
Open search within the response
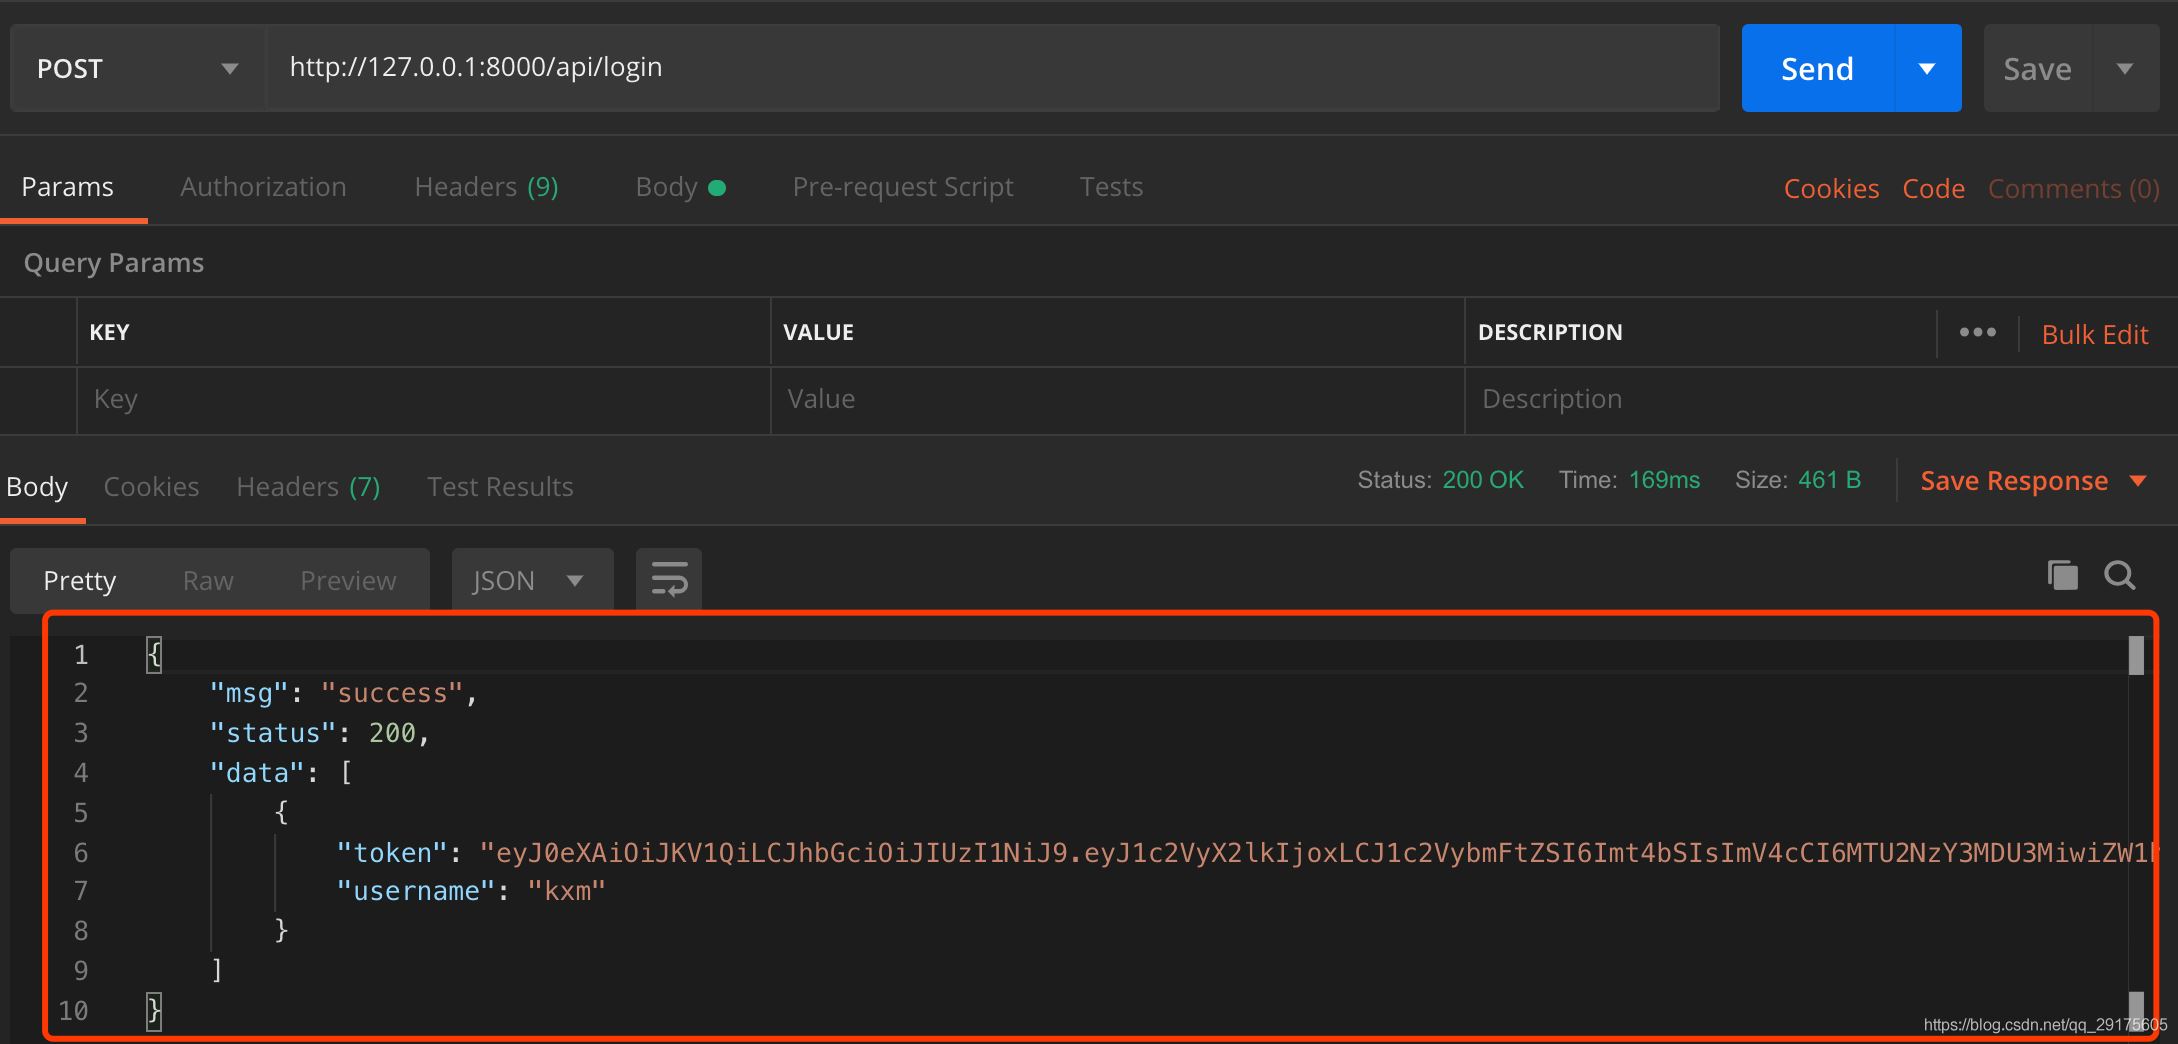(x=2119, y=576)
